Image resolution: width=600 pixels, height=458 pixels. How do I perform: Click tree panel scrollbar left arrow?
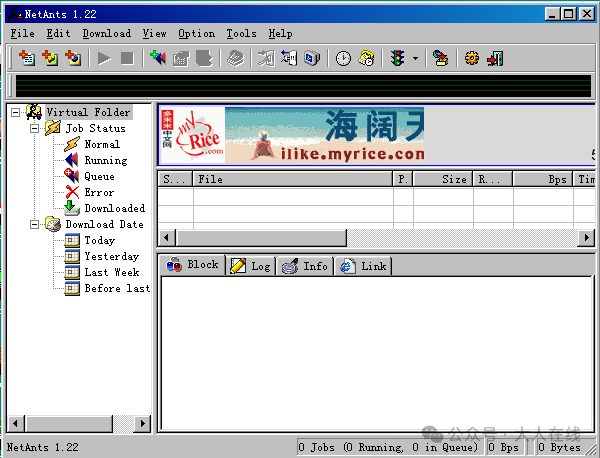point(15,423)
